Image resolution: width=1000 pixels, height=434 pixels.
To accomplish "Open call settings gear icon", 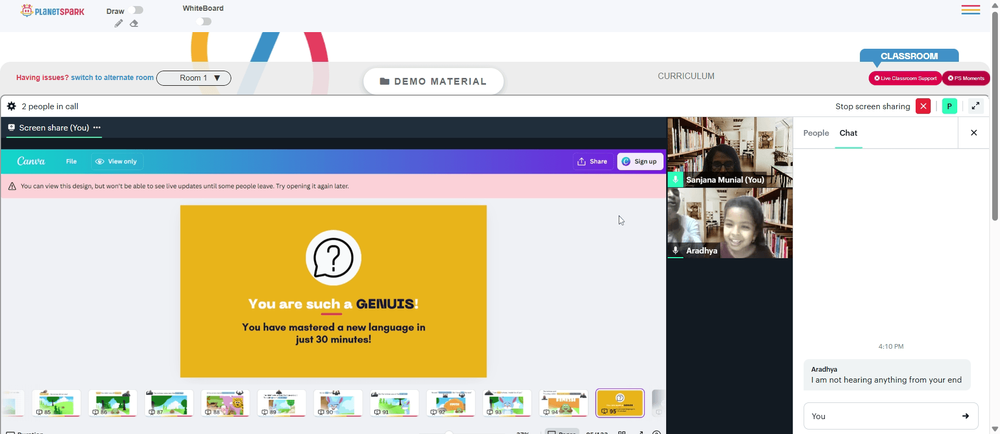I will [x=11, y=106].
